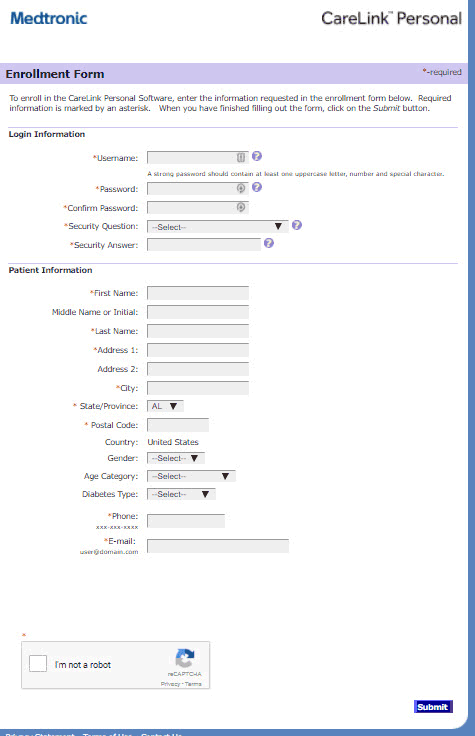The image size is (475, 736).
Task: Open the Security Question dropdown
Action: [217, 227]
